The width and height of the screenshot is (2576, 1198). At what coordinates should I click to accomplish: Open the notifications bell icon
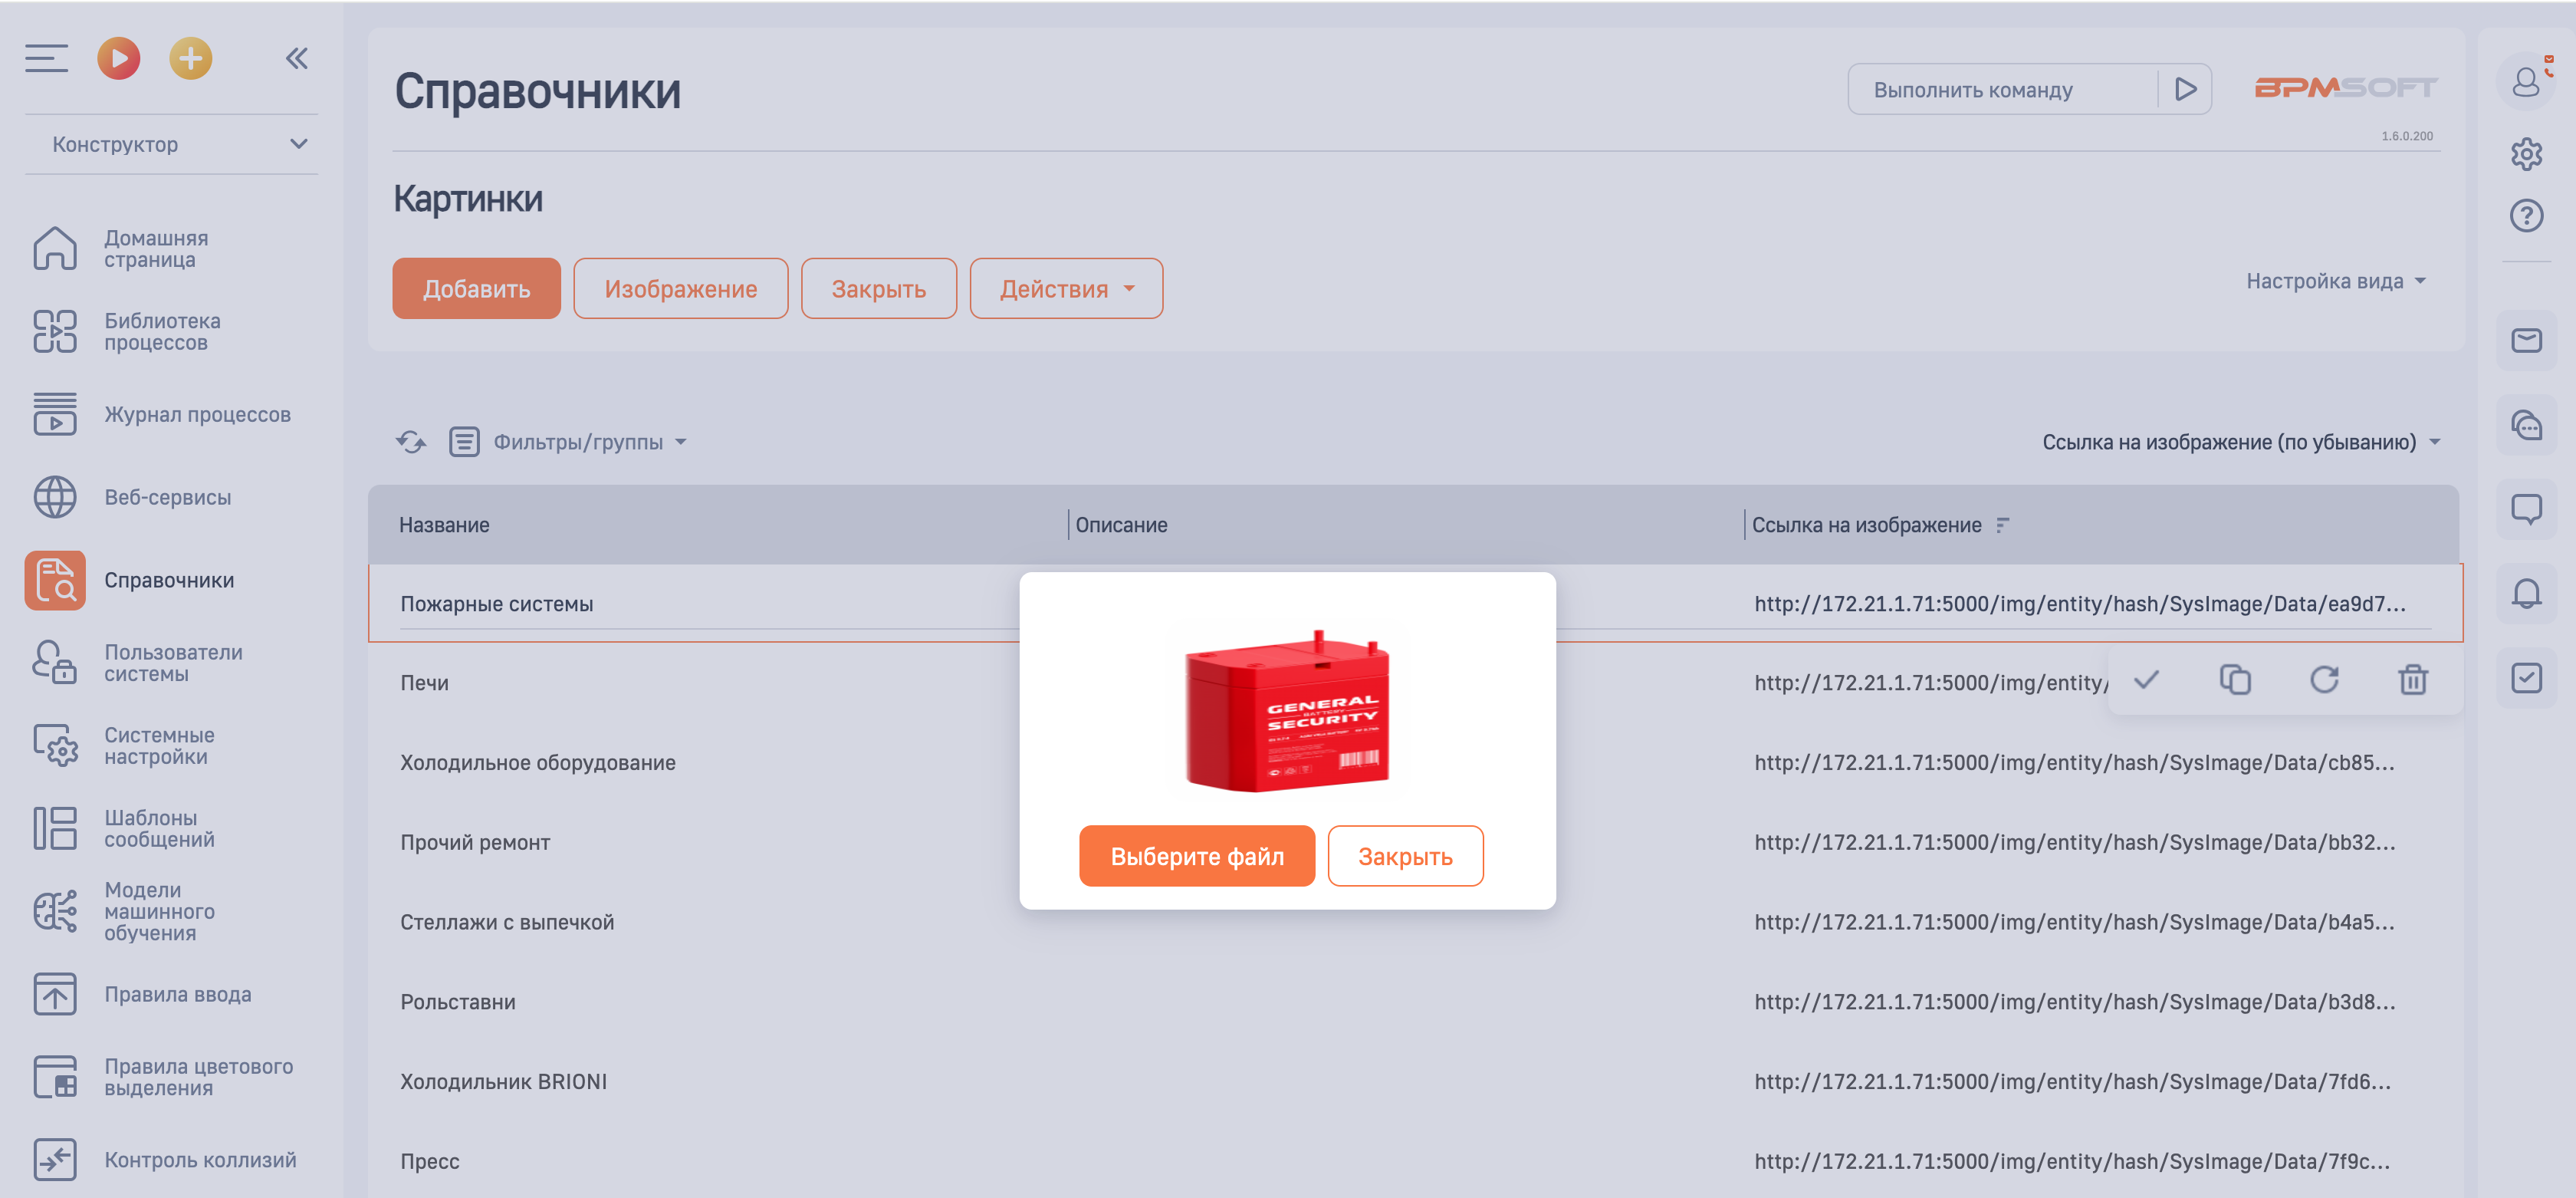tap(2526, 594)
